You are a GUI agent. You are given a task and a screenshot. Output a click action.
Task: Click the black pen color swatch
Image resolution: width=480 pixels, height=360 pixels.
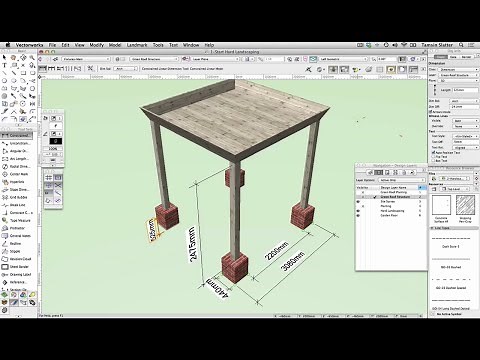56,141
